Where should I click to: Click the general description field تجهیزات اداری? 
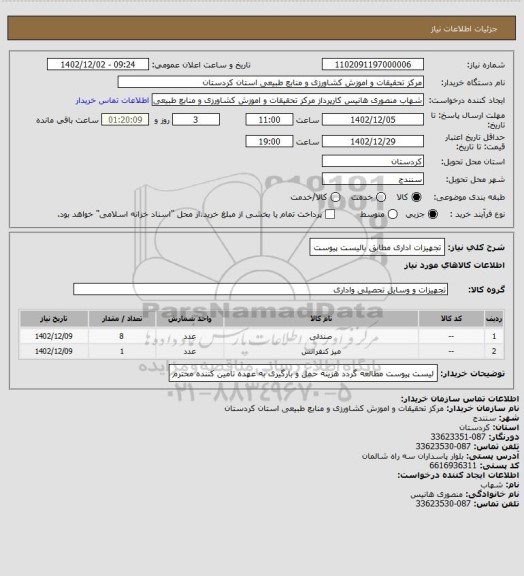tap(377, 247)
